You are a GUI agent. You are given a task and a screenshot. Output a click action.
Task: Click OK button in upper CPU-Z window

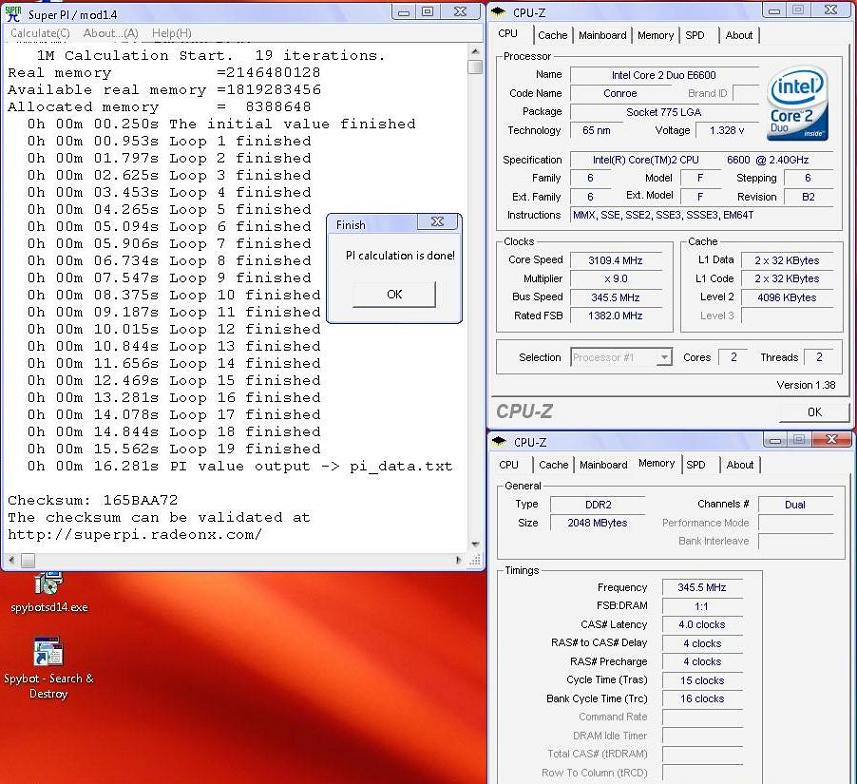pos(814,412)
